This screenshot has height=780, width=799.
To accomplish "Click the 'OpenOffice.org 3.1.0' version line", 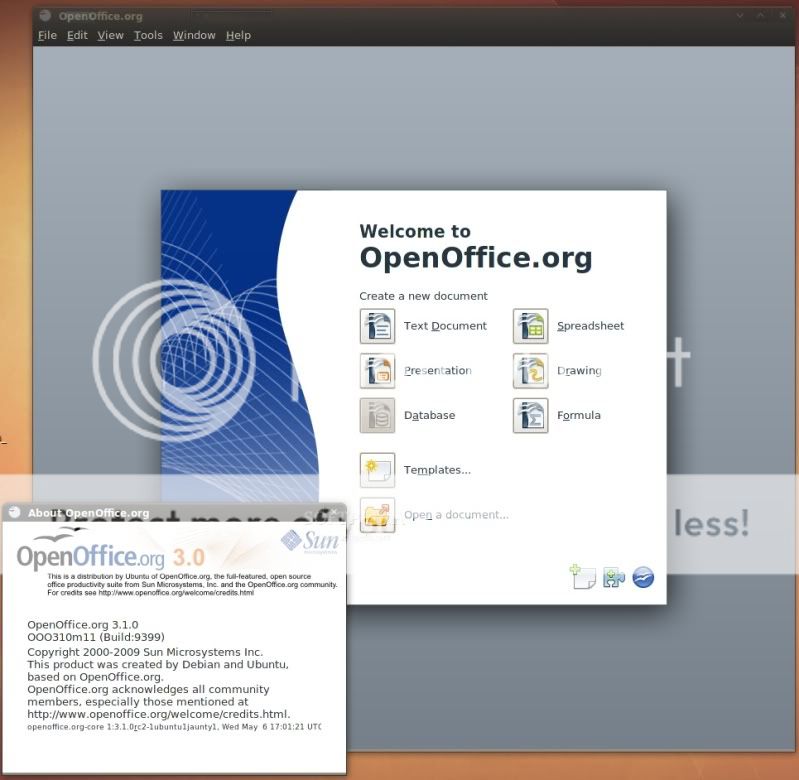I will [x=83, y=625].
